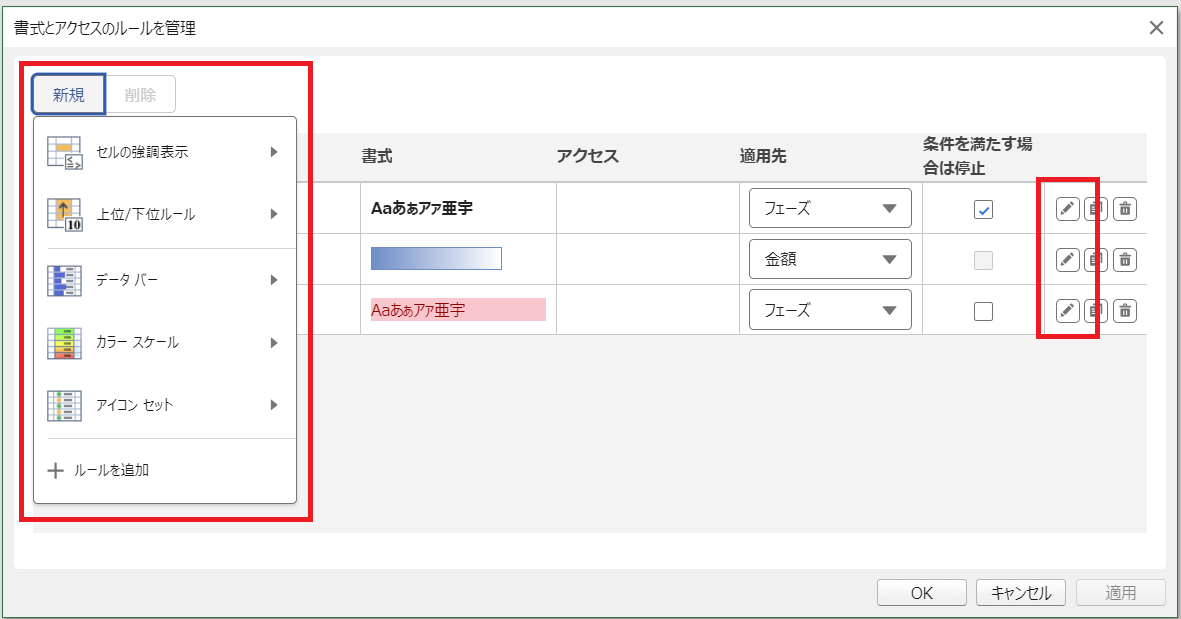Close the rule manager dialog with X
The height and width of the screenshot is (619, 1181).
(x=1156, y=28)
